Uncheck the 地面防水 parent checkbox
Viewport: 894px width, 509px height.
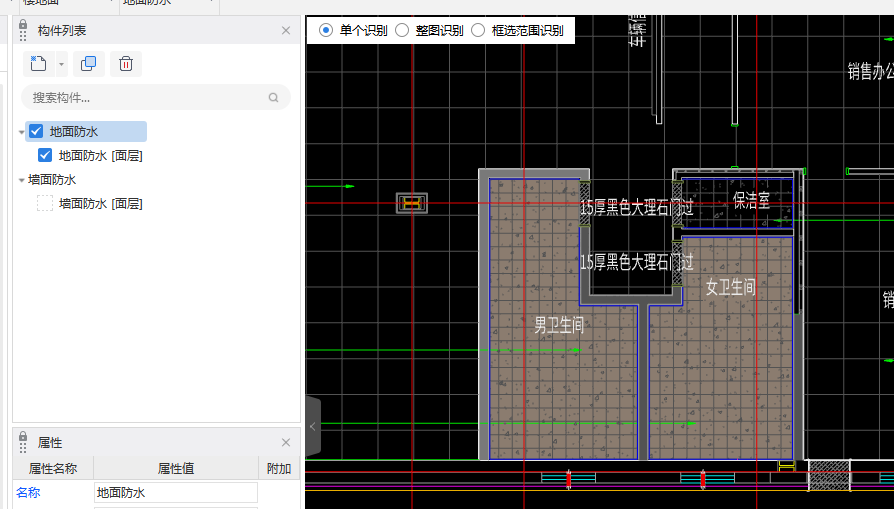(x=36, y=131)
